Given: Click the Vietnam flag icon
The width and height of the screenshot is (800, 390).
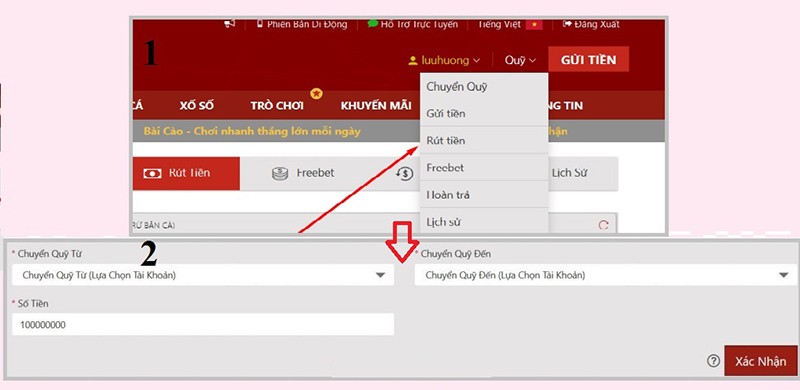Looking at the screenshot, I should pyautogui.click(x=534, y=24).
